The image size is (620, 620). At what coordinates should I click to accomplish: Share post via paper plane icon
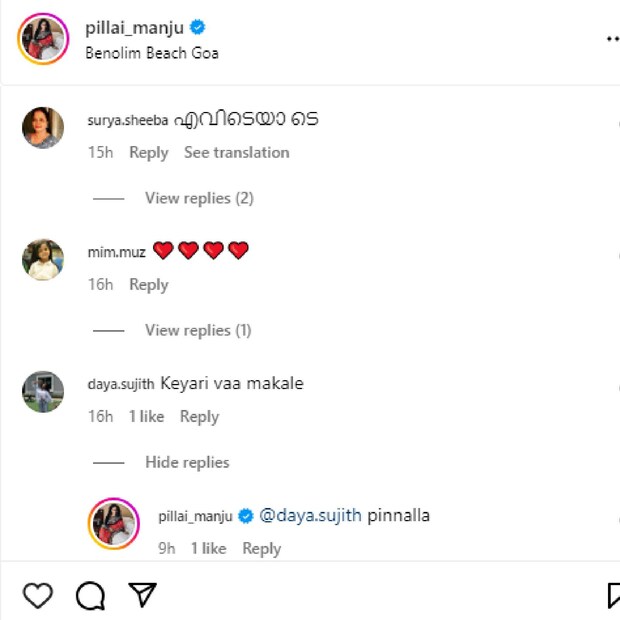coord(143,596)
